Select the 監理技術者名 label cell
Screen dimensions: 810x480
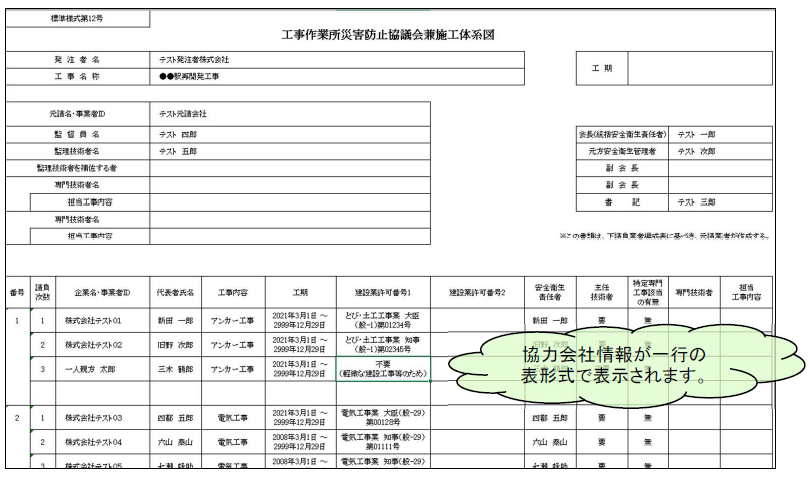(77, 151)
